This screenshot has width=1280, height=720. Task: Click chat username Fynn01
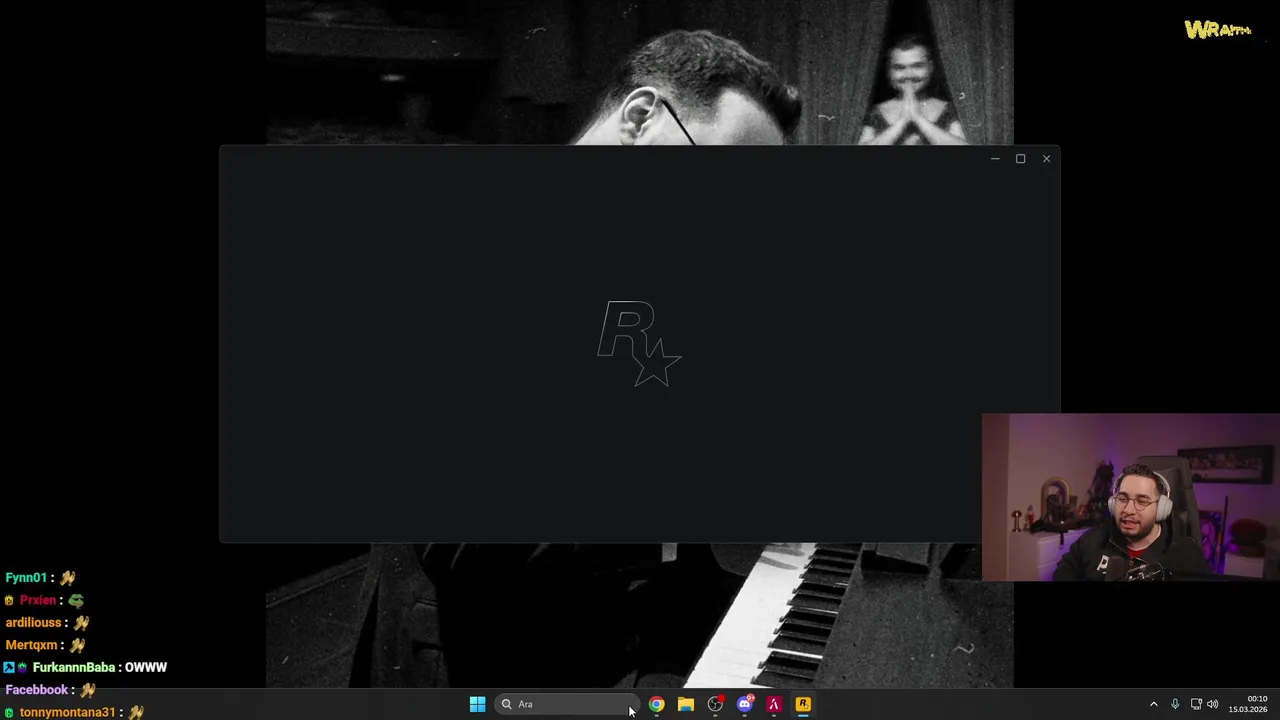pyautogui.click(x=26, y=578)
